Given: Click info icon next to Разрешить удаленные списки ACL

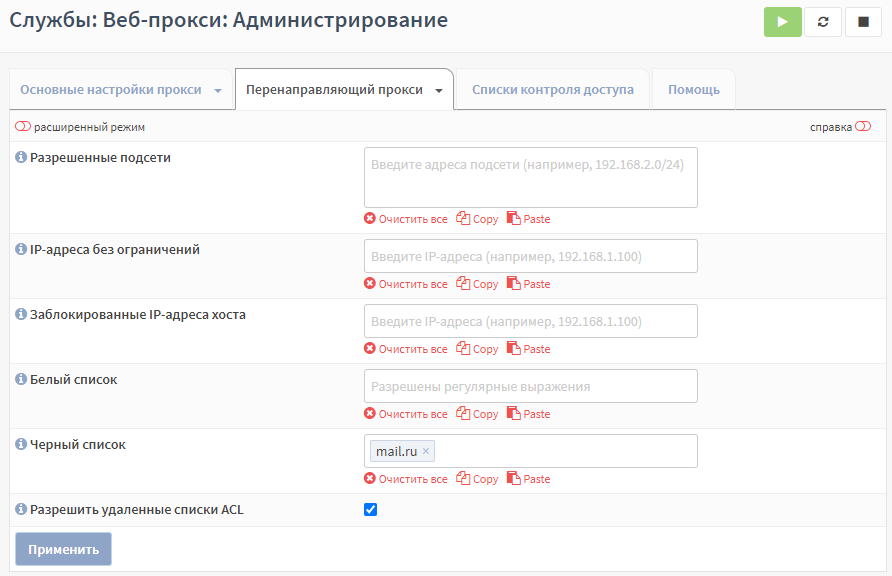Looking at the screenshot, I should (x=21, y=509).
